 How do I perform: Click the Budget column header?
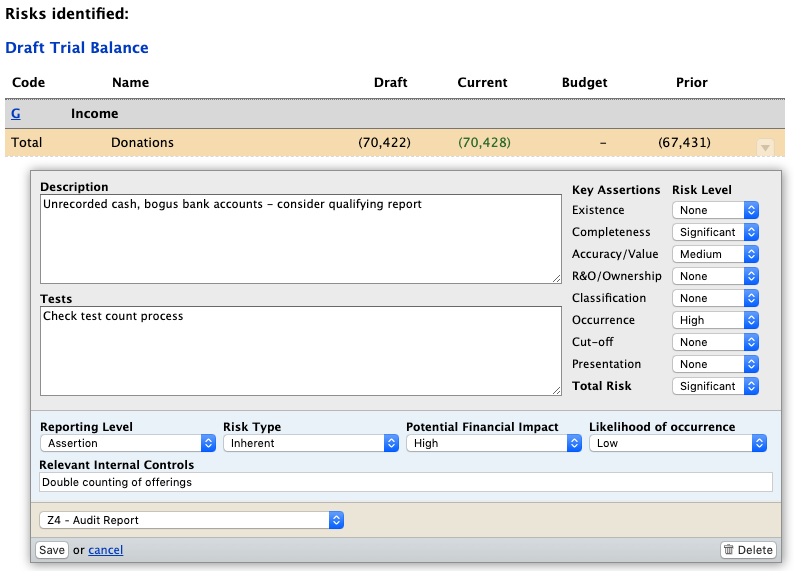(584, 83)
